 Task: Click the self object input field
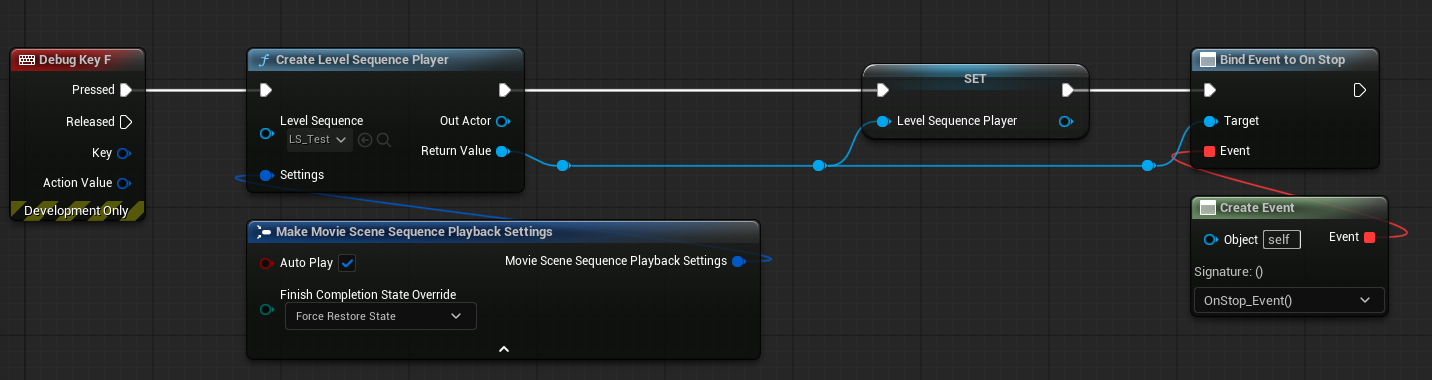pyautogui.click(x=1282, y=239)
